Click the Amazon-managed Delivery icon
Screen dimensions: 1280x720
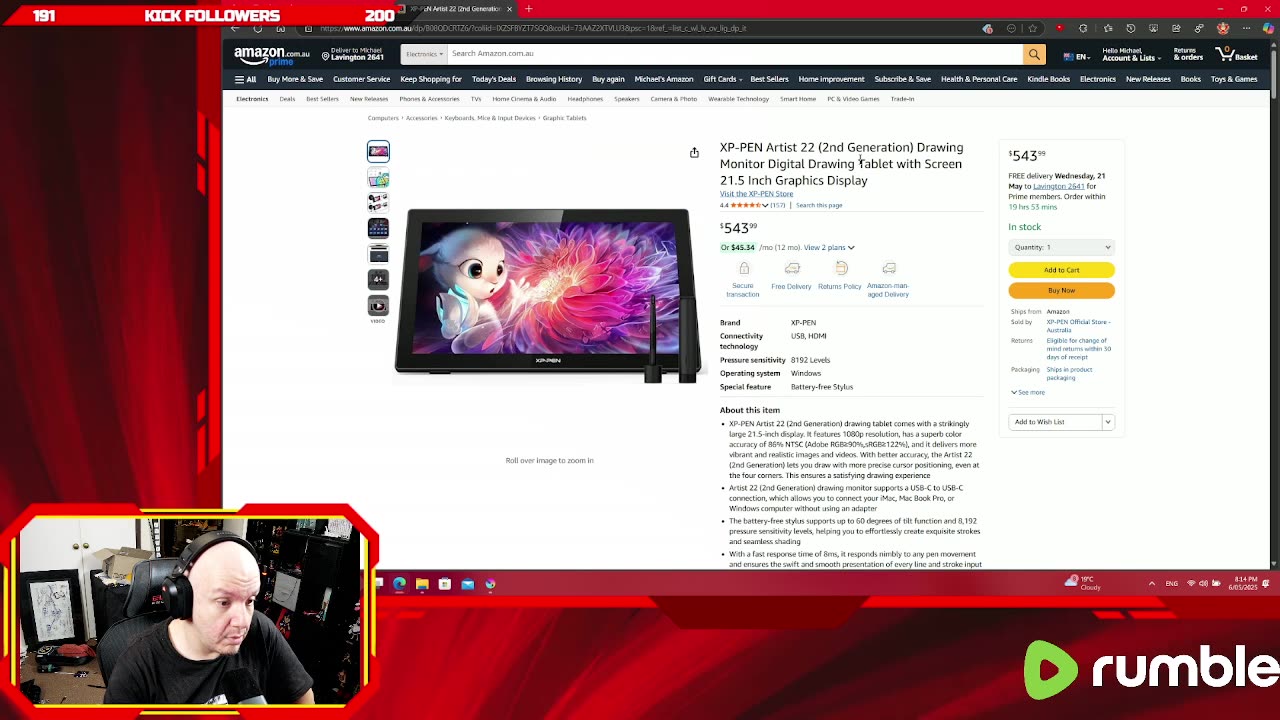point(889,268)
